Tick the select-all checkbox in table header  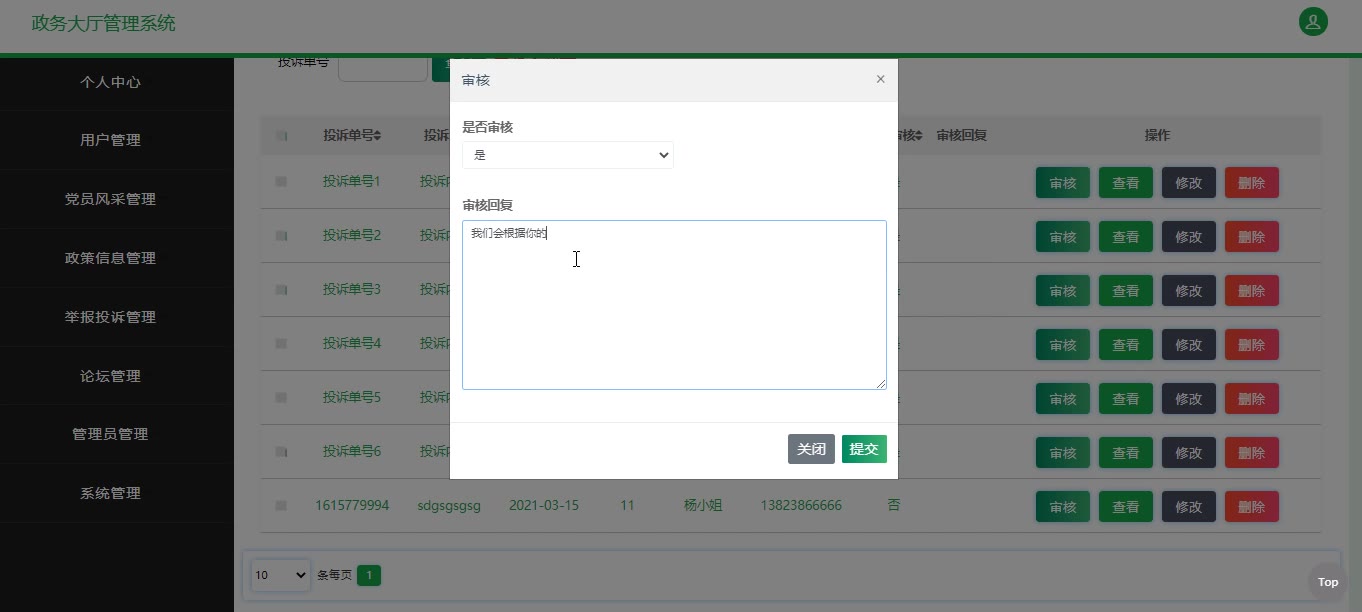tap(281, 136)
